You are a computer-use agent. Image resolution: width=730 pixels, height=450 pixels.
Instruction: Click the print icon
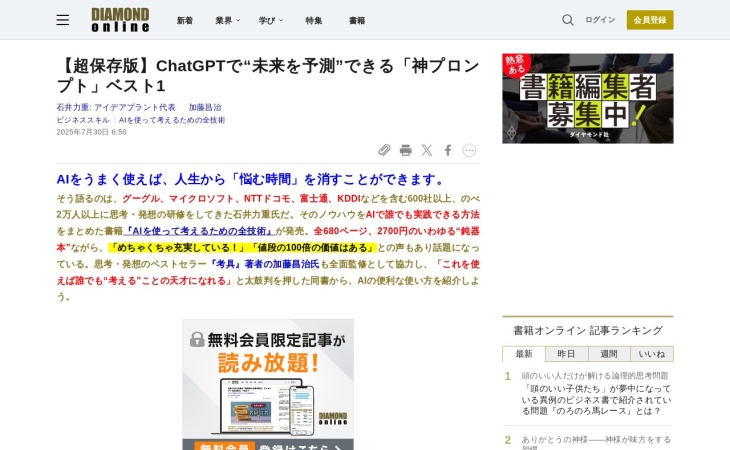(406, 150)
